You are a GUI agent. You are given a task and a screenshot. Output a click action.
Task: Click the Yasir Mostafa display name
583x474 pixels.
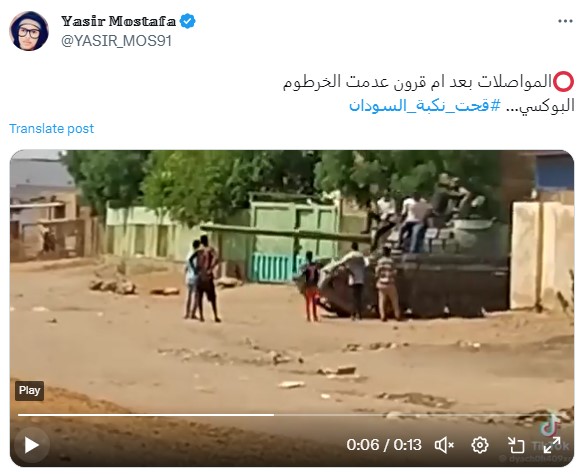pyautogui.click(x=118, y=21)
